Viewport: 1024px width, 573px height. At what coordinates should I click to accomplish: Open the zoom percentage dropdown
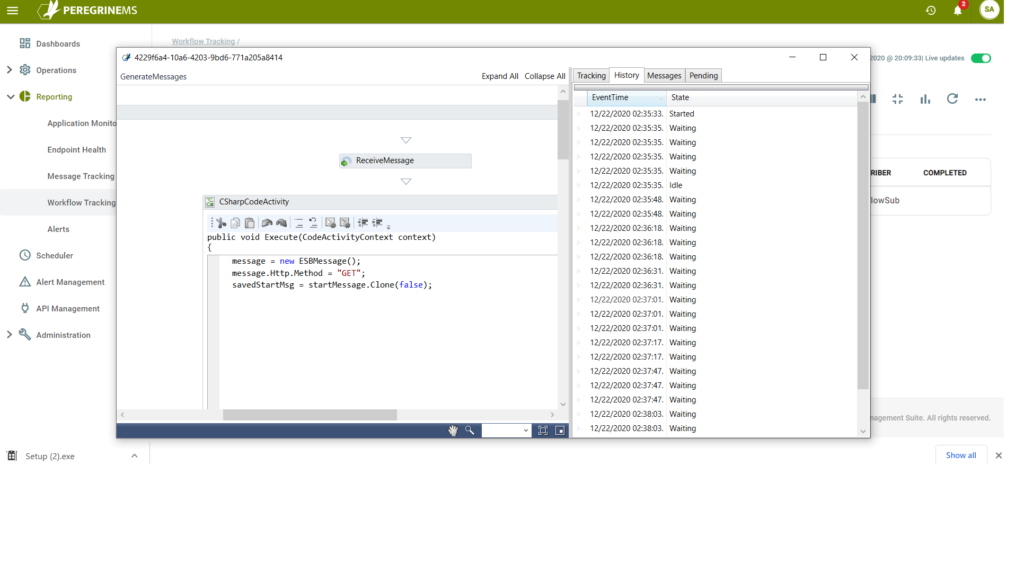(x=506, y=430)
